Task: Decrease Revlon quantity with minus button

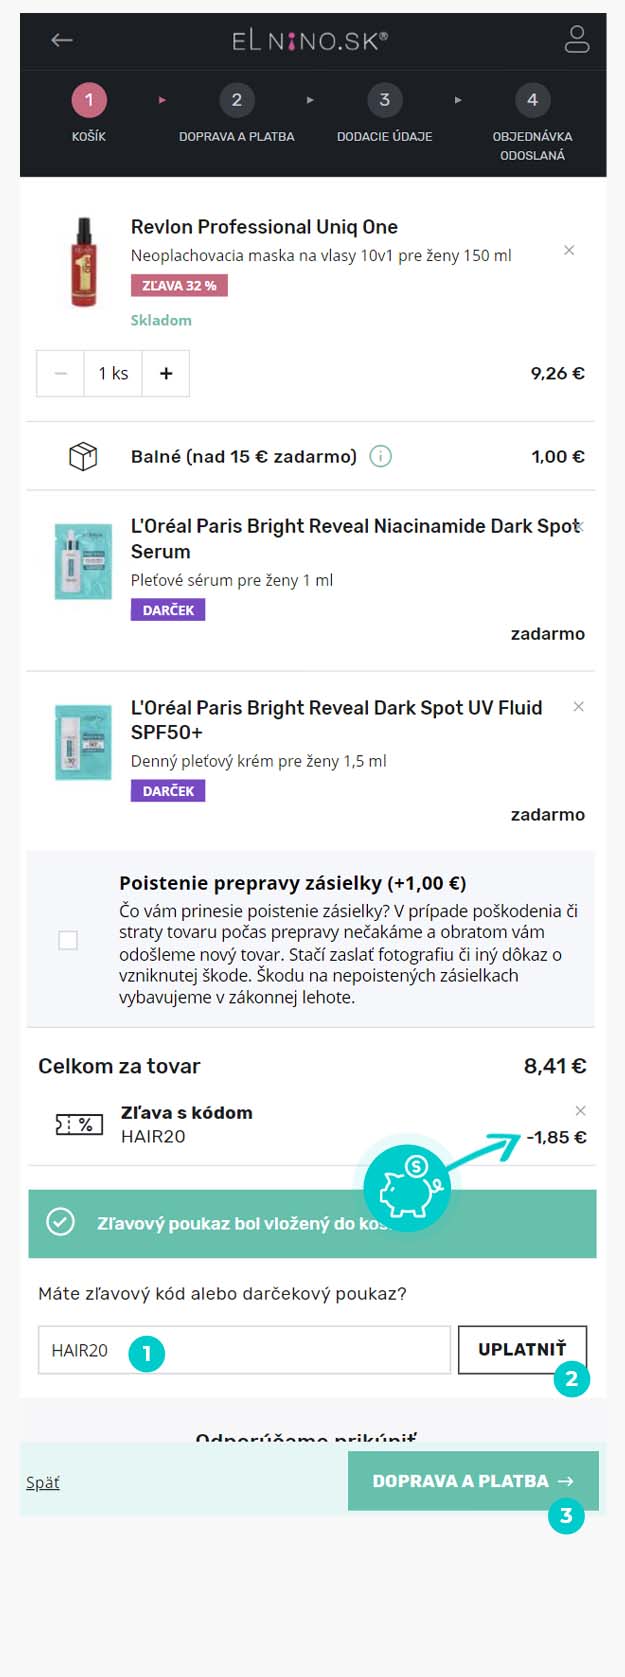Action: [61, 373]
